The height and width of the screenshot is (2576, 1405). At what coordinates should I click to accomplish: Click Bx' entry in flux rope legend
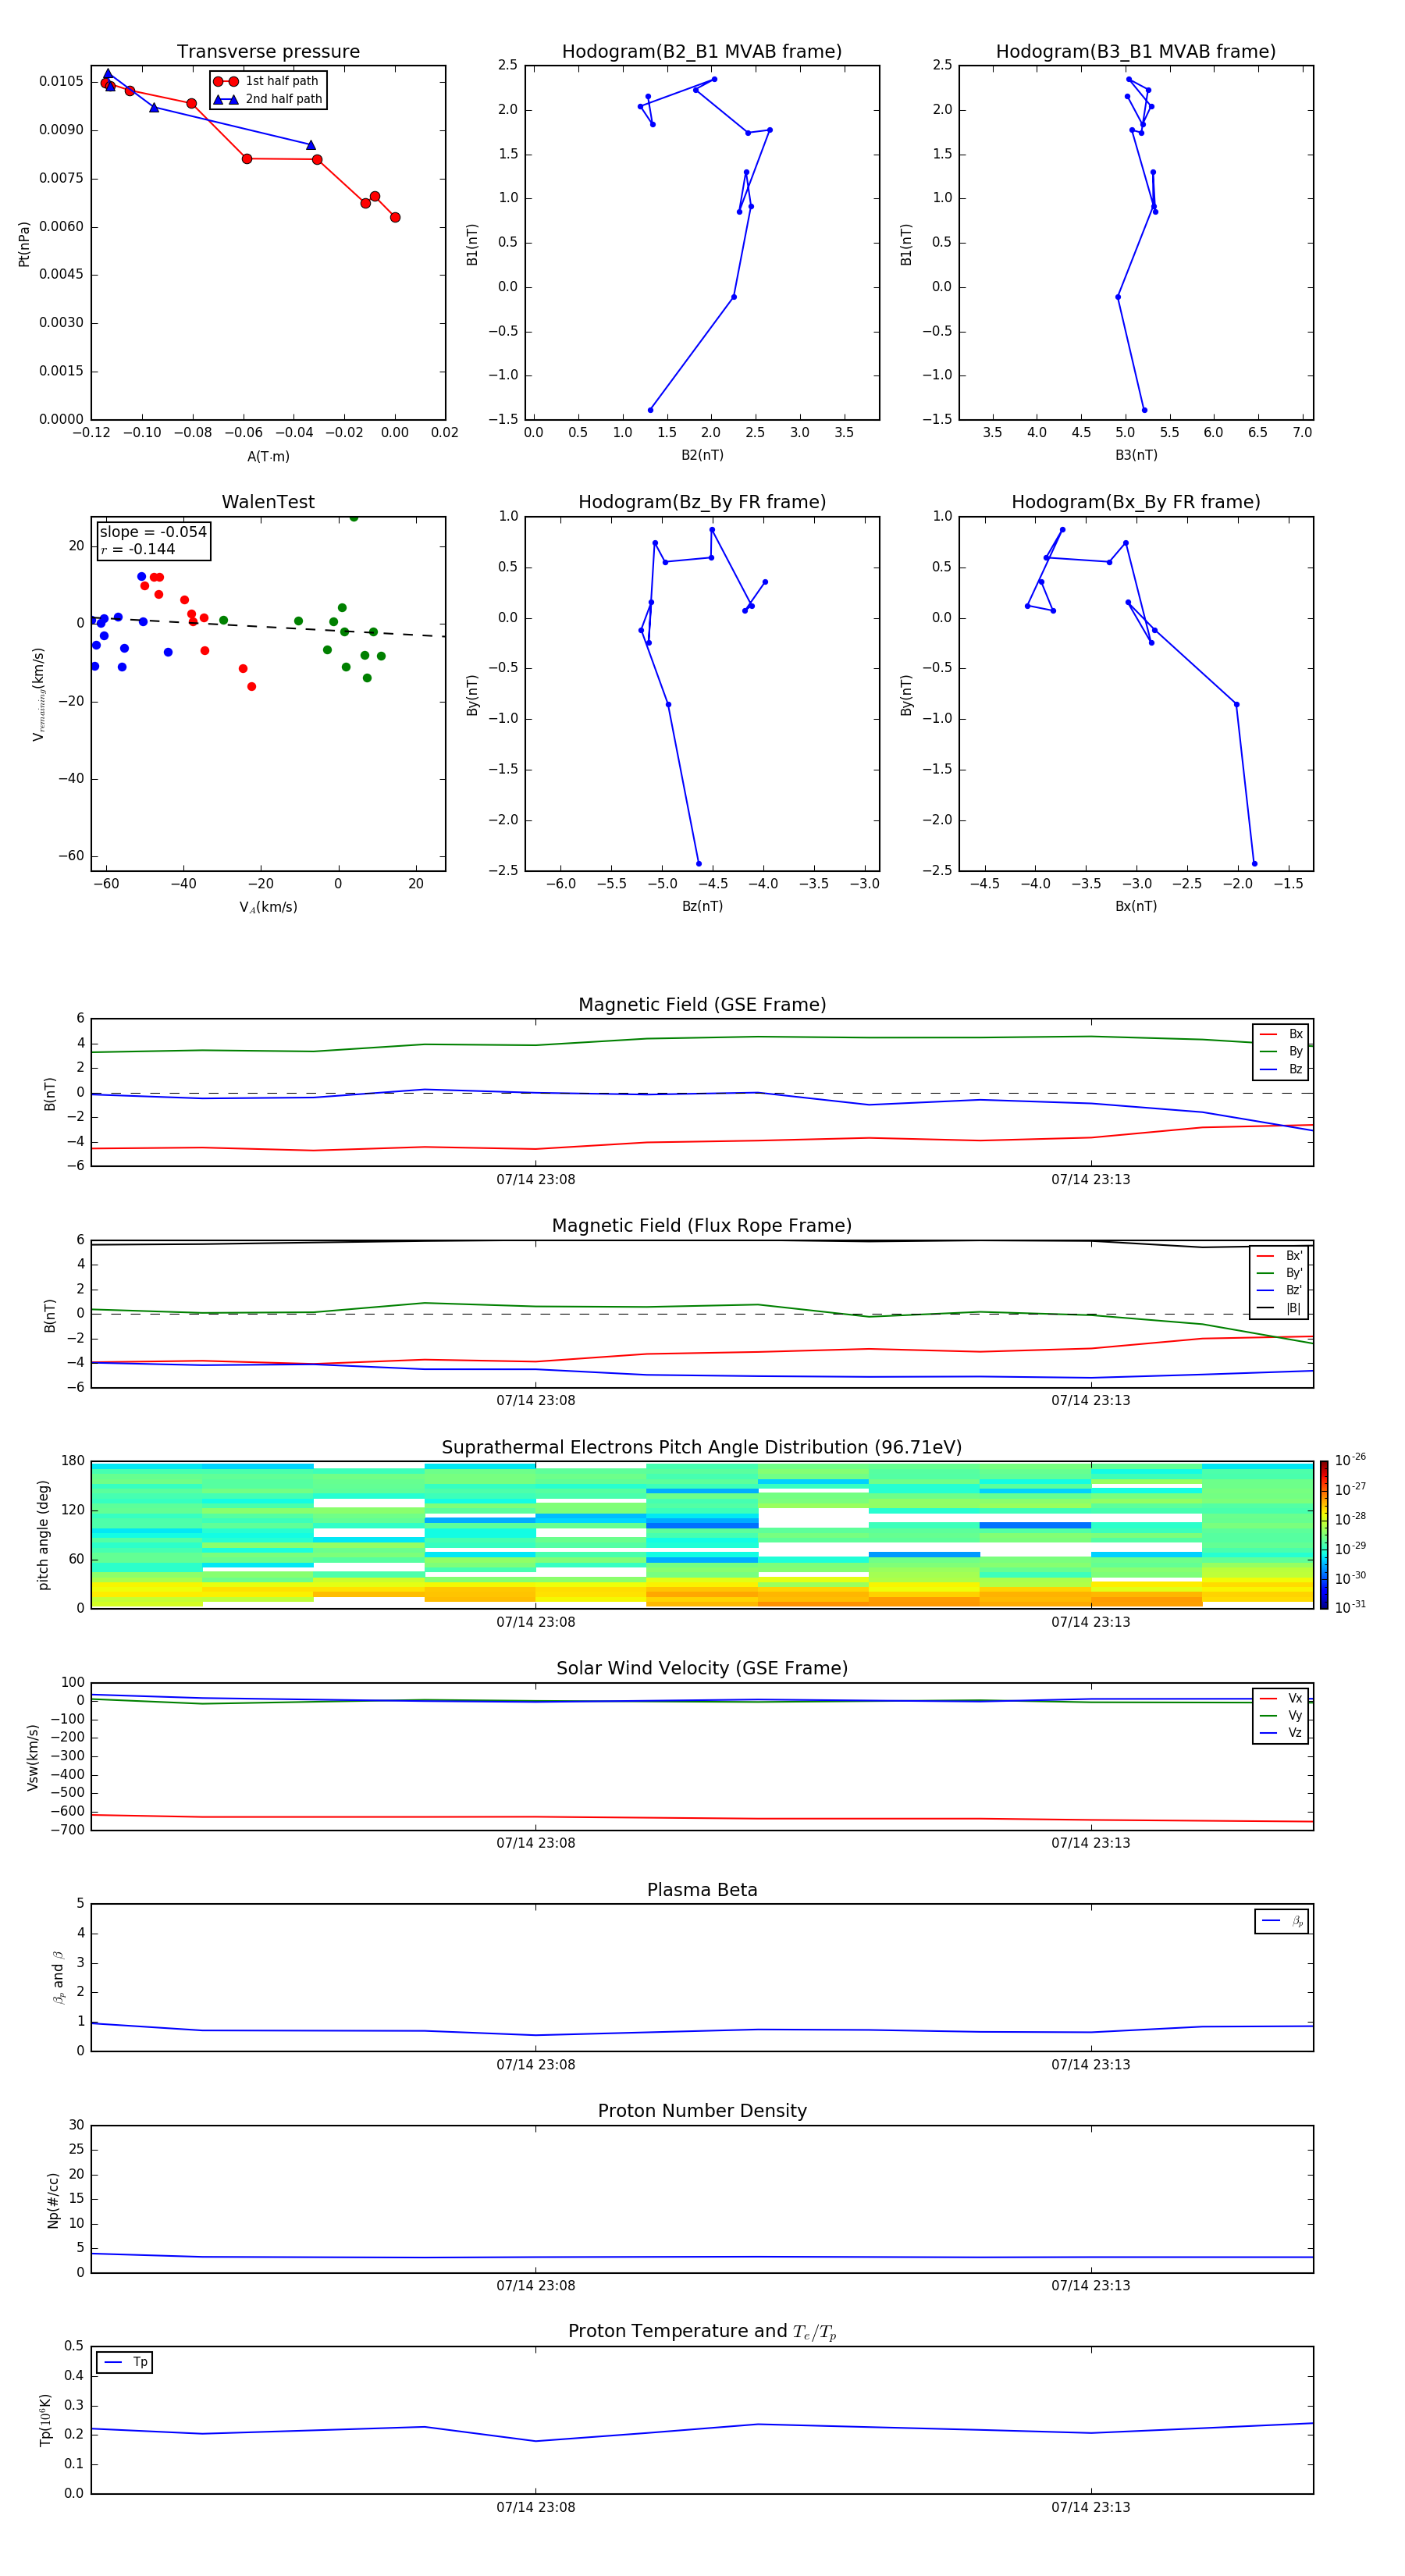pos(1280,1256)
